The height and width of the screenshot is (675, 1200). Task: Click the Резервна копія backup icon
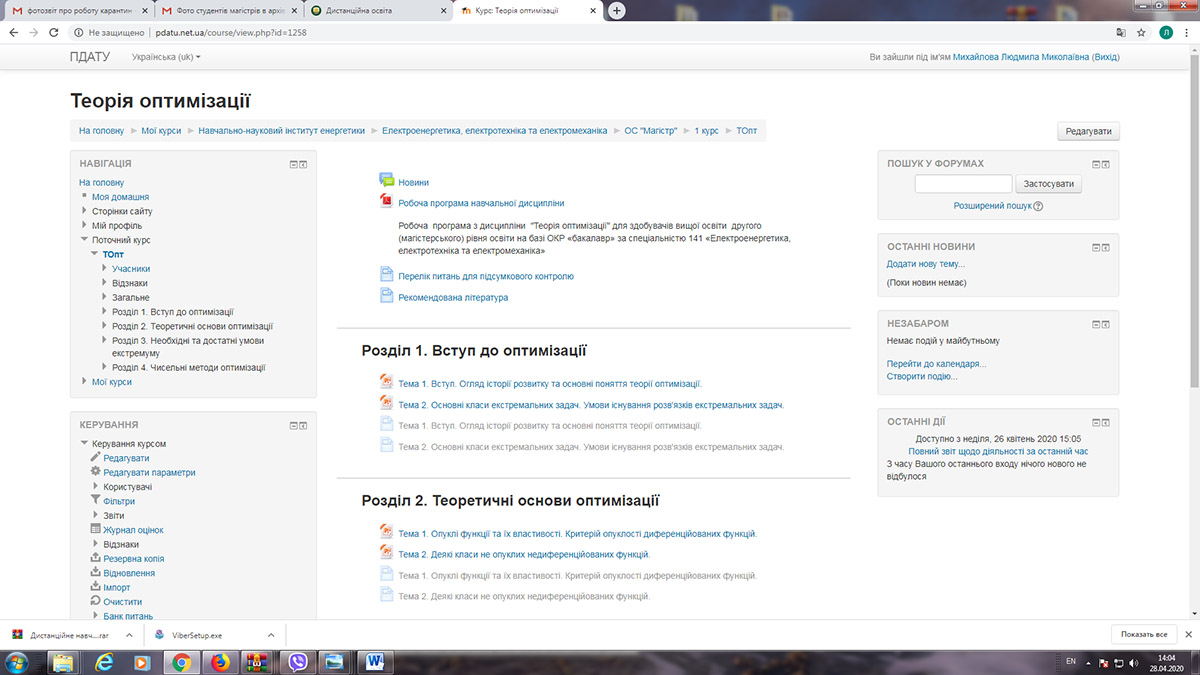(x=96, y=558)
